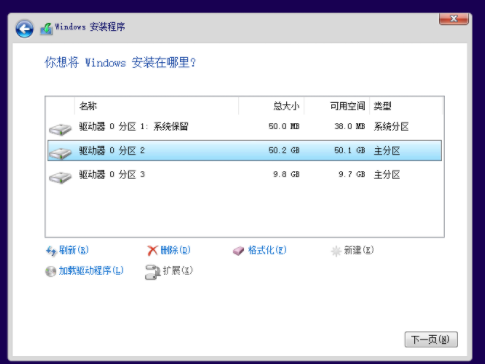Image resolution: width=485 pixels, height=364 pixels.
Task: Click drive icon for 驱动器 0 分区 3
Action: click(x=60, y=177)
